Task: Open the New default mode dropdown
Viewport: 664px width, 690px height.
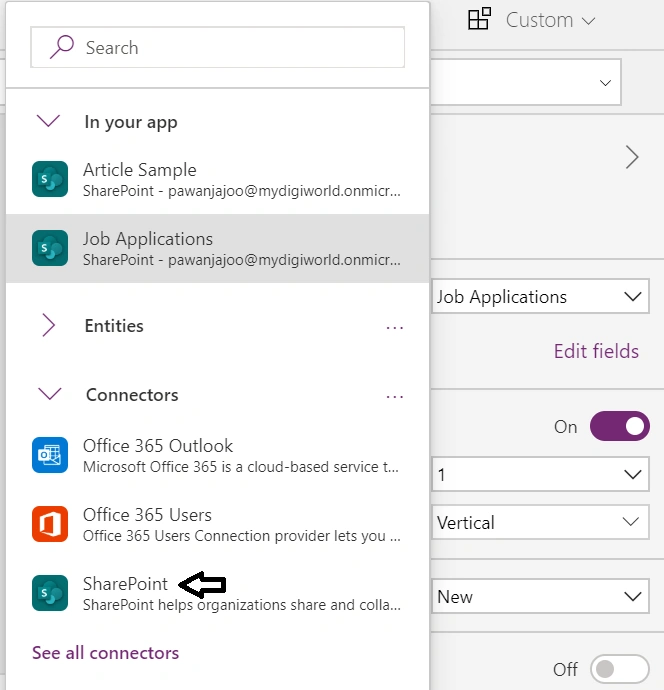Action: pyautogui.click(x=540, y=596)
